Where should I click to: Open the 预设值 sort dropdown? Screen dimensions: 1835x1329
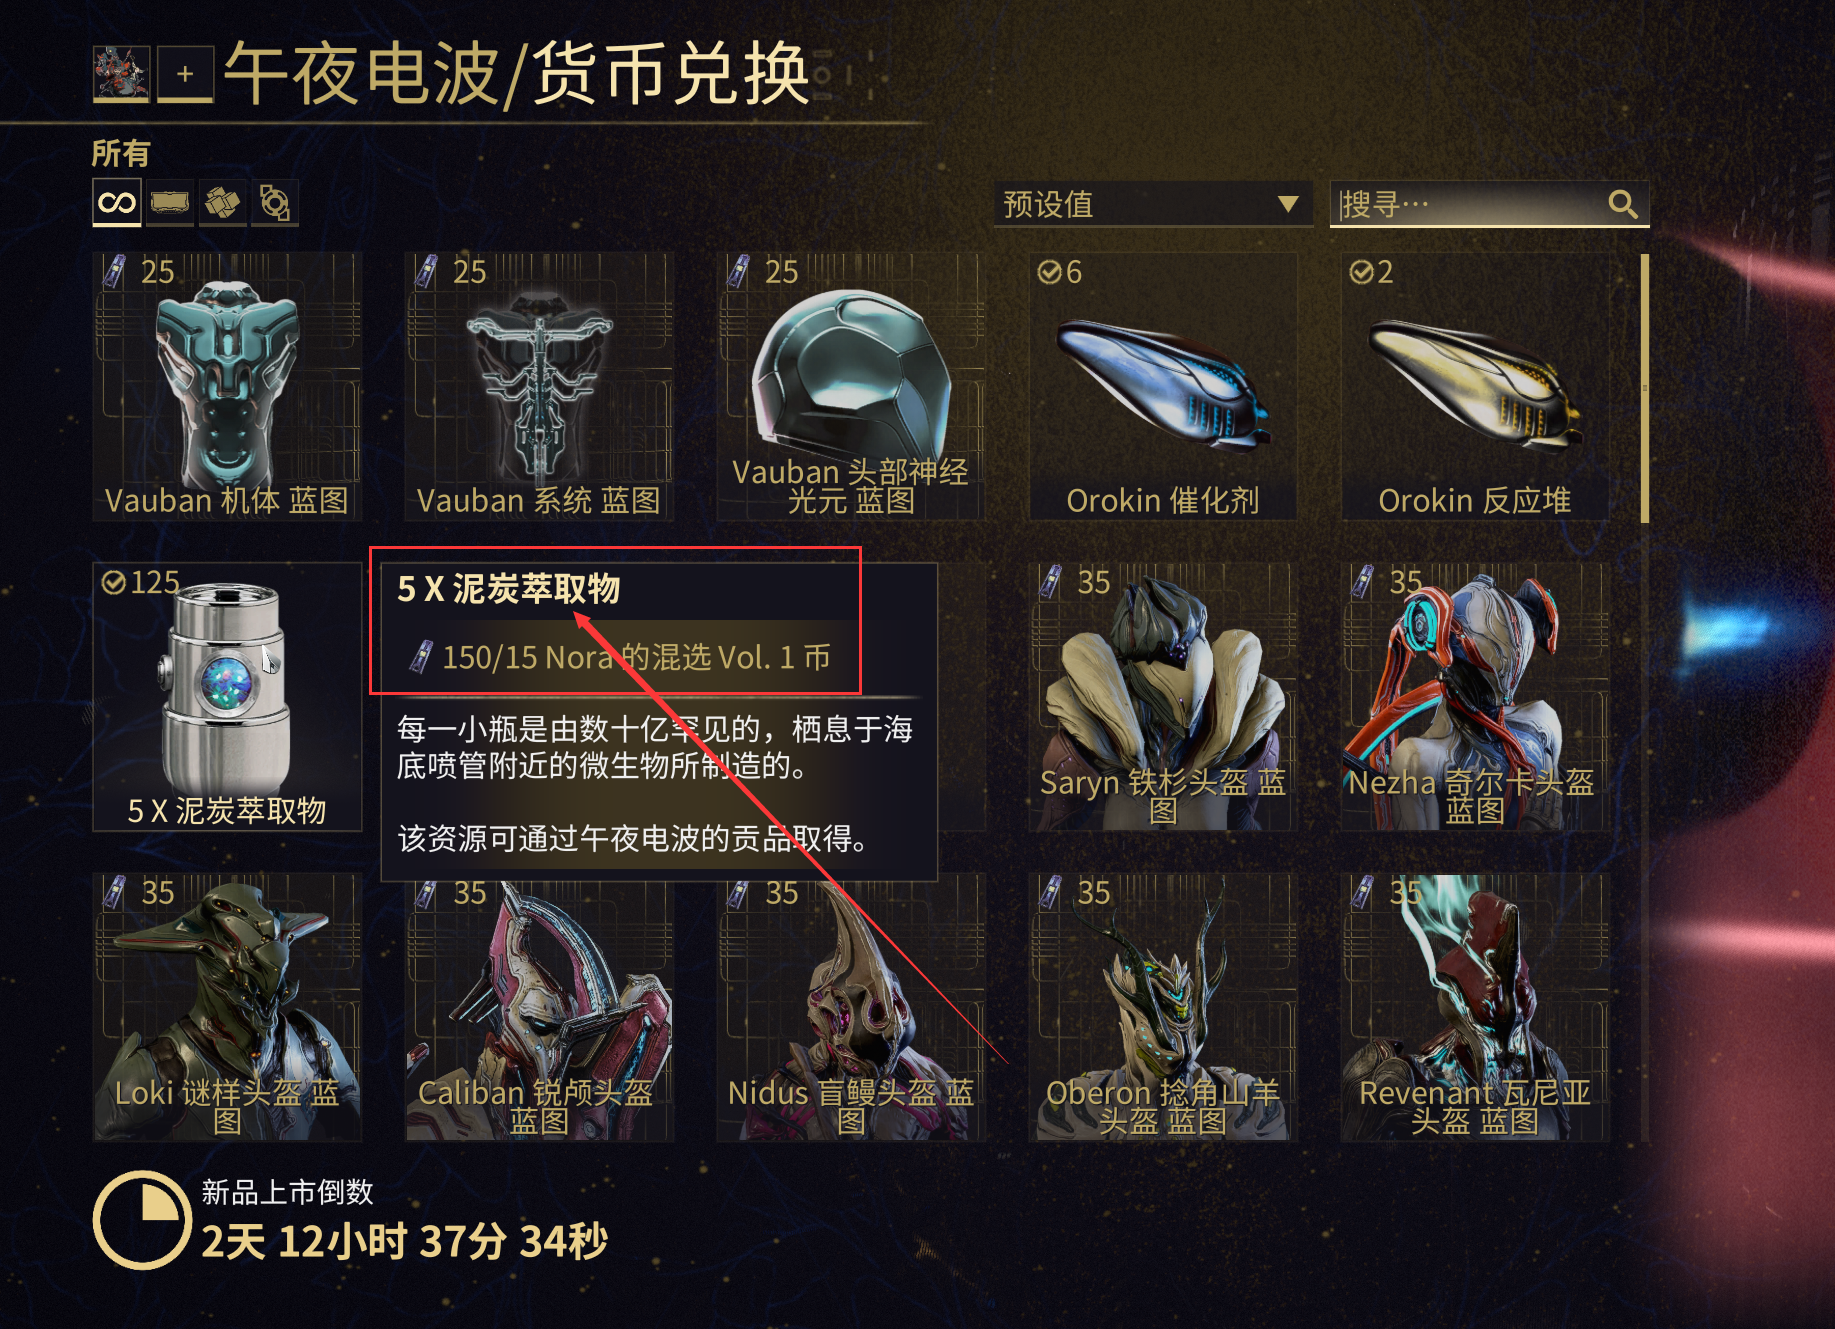(1153, 204)
